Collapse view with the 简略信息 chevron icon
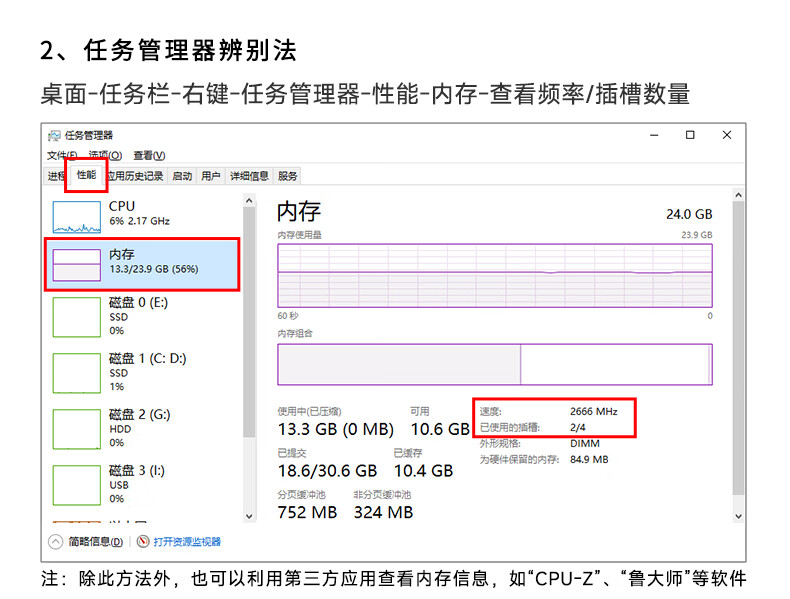The width and height of the screenshot is (790, 599). (x=56, y=542)
